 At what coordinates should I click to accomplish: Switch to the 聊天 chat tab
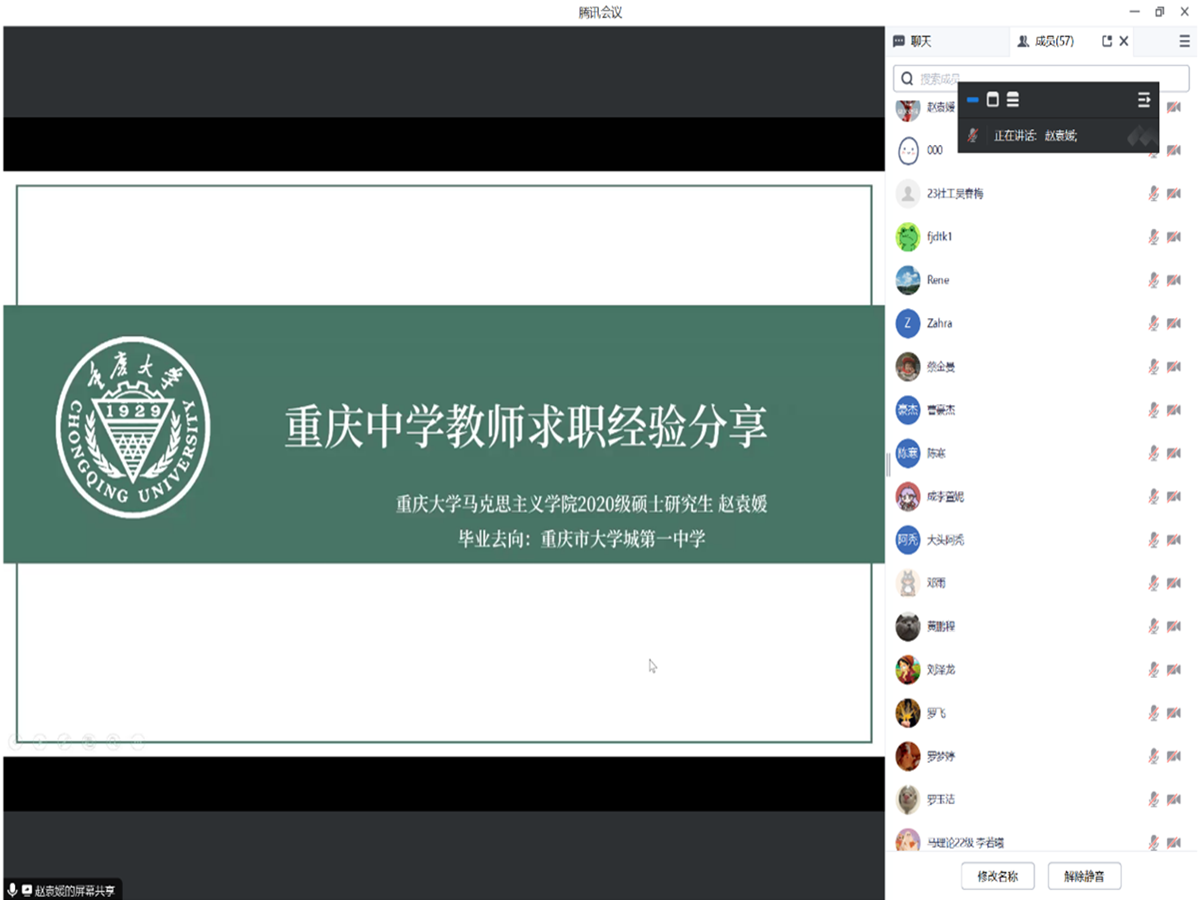click(912, 41)
